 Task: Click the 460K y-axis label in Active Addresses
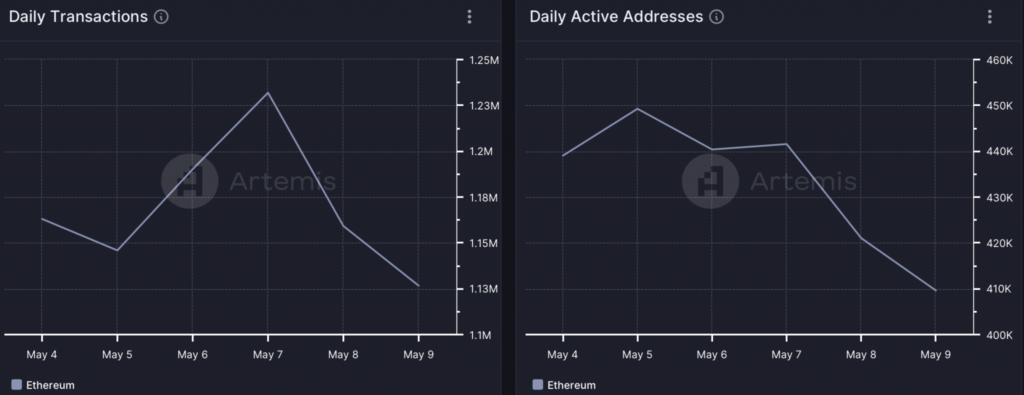[x=999, y=60]
